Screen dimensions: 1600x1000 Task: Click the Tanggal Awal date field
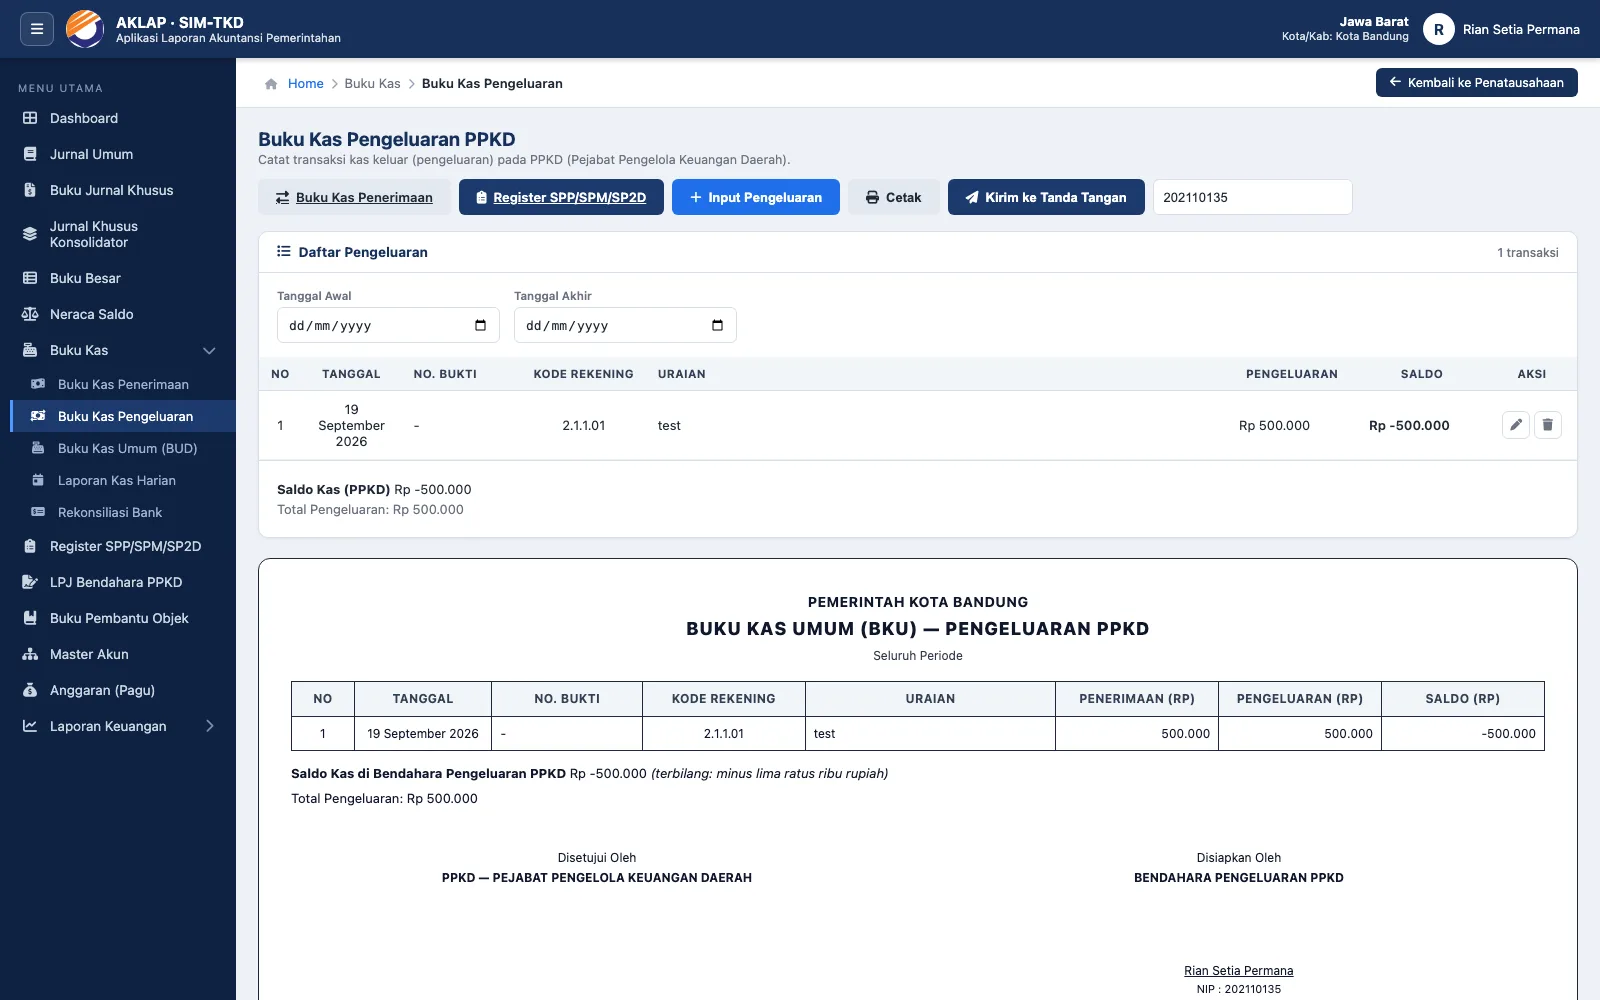[x=388, y=325]
